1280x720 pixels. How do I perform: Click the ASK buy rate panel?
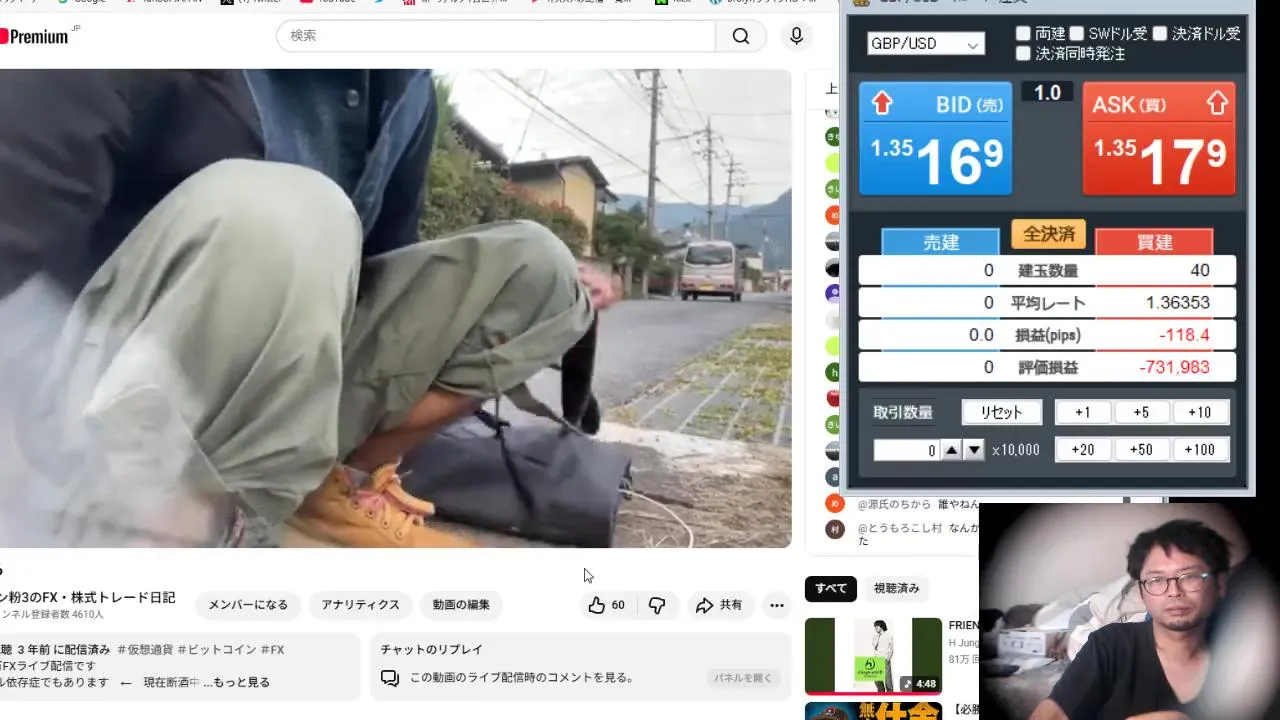pos(1159,138)
